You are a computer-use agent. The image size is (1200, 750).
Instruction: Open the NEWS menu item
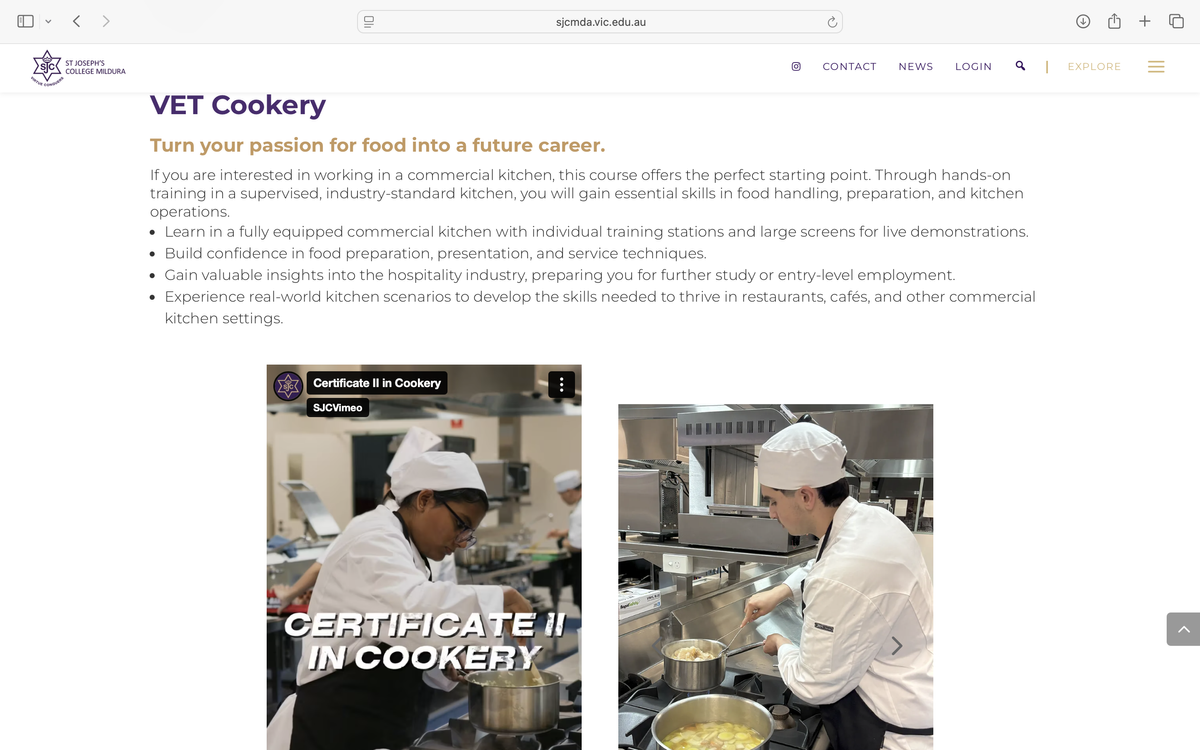pyautogui.click(x=915, y=67)
